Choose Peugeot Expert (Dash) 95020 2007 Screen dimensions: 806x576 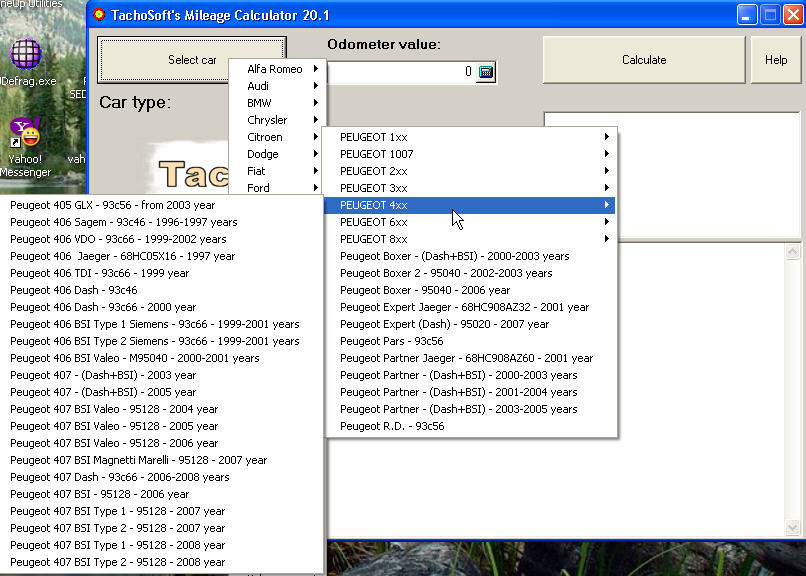tap(471, 323)
